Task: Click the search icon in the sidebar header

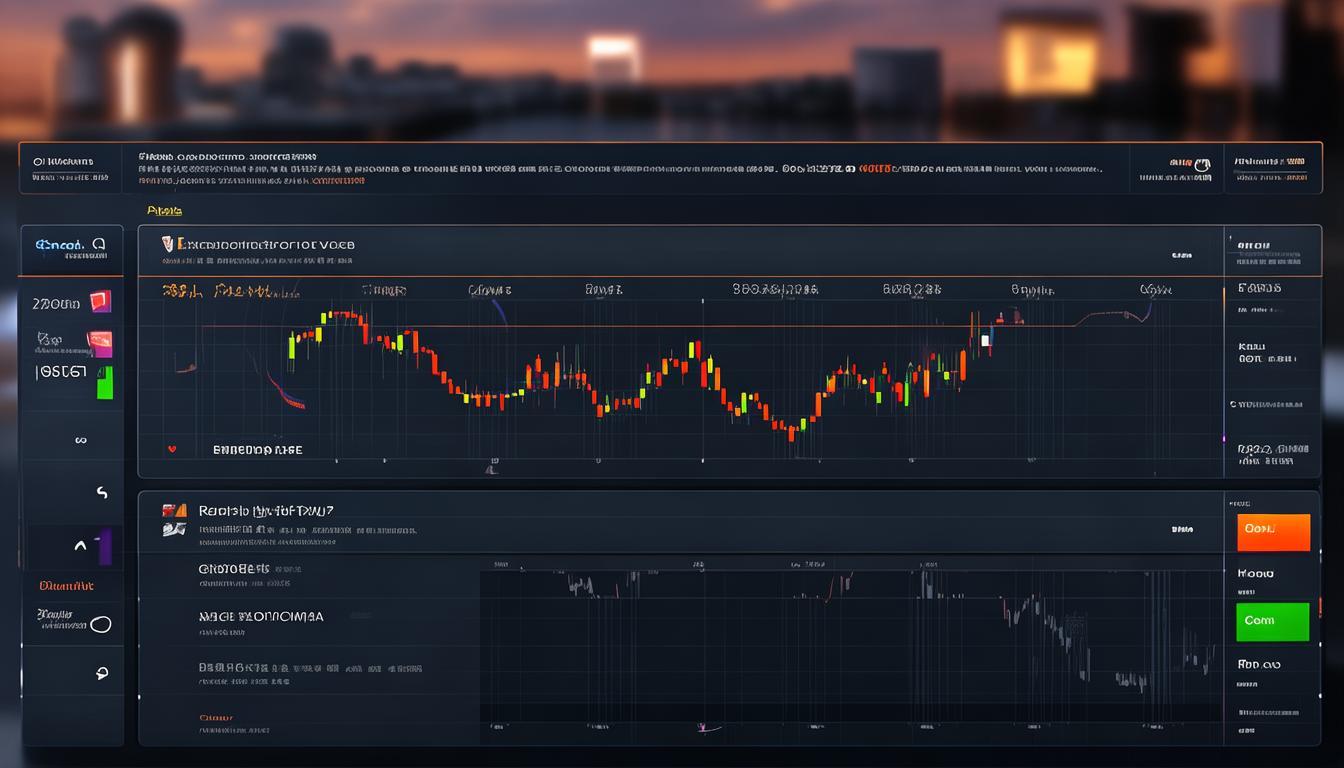Action: pyautogui.click(x=99, y=243)
